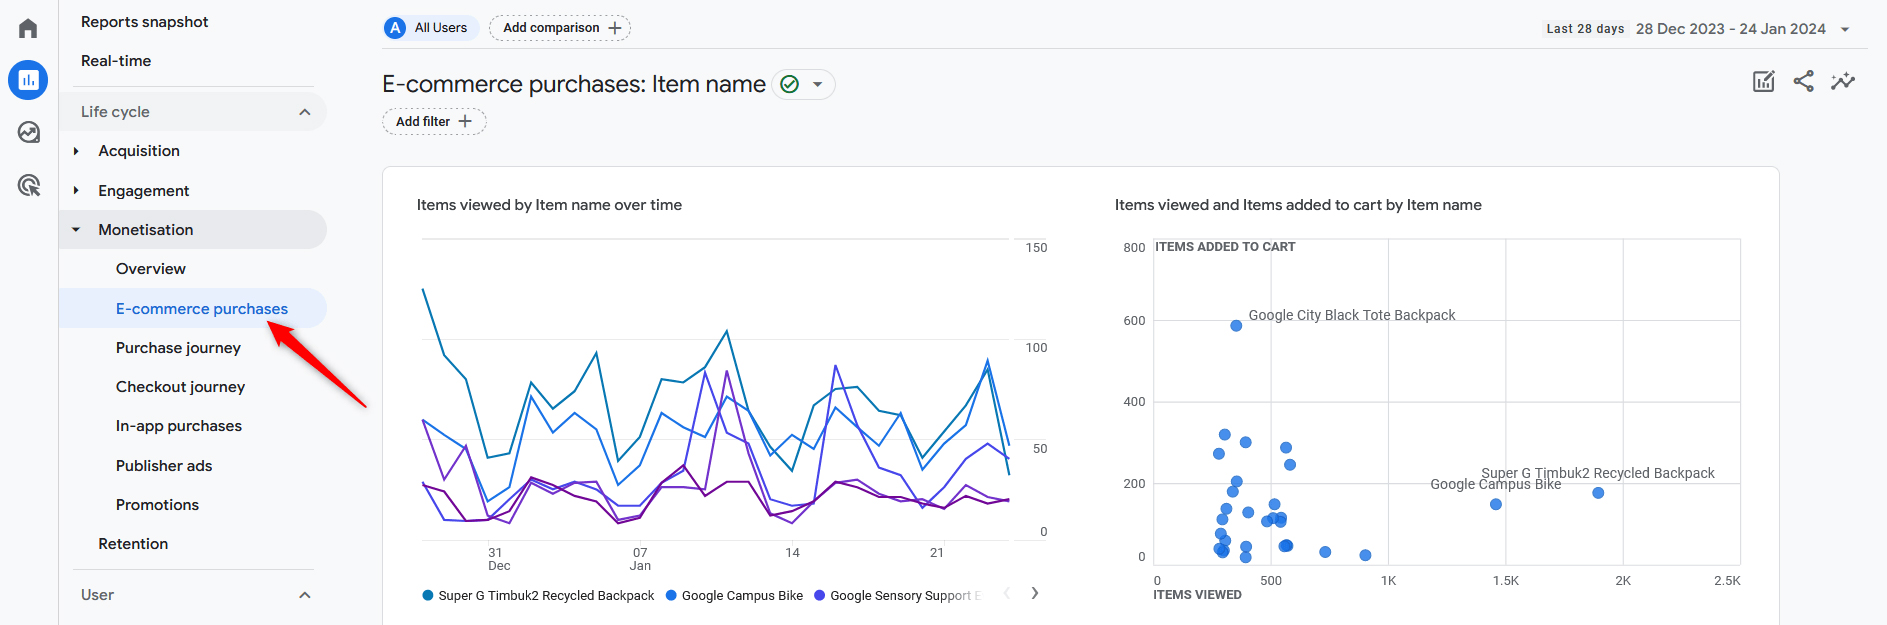Open the date range dropdown arrow
Image resolution: width=1887 pixels, height=625 pixels.
[x=1845, y=29]
